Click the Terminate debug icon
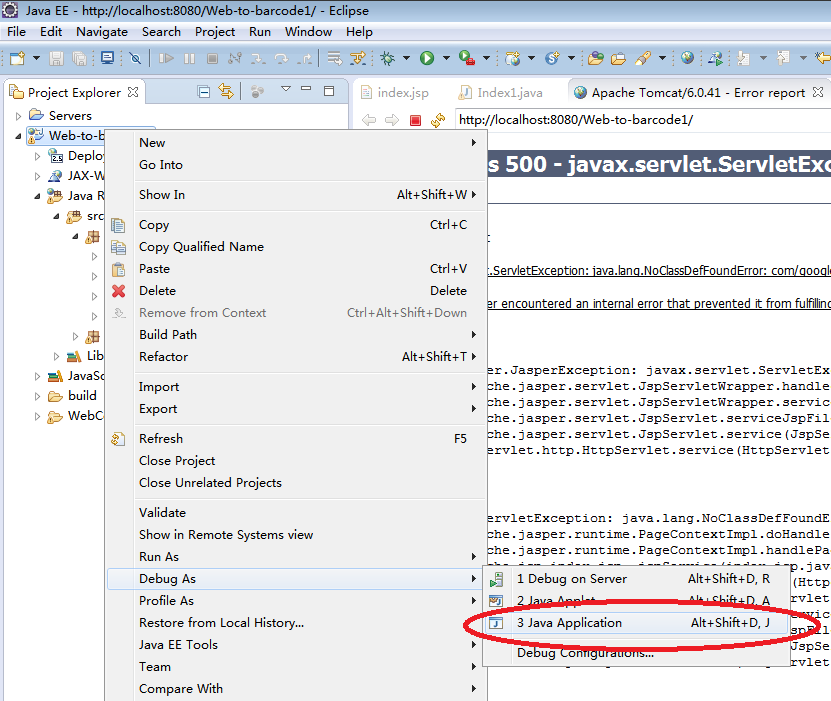 (x=213, y=58)
